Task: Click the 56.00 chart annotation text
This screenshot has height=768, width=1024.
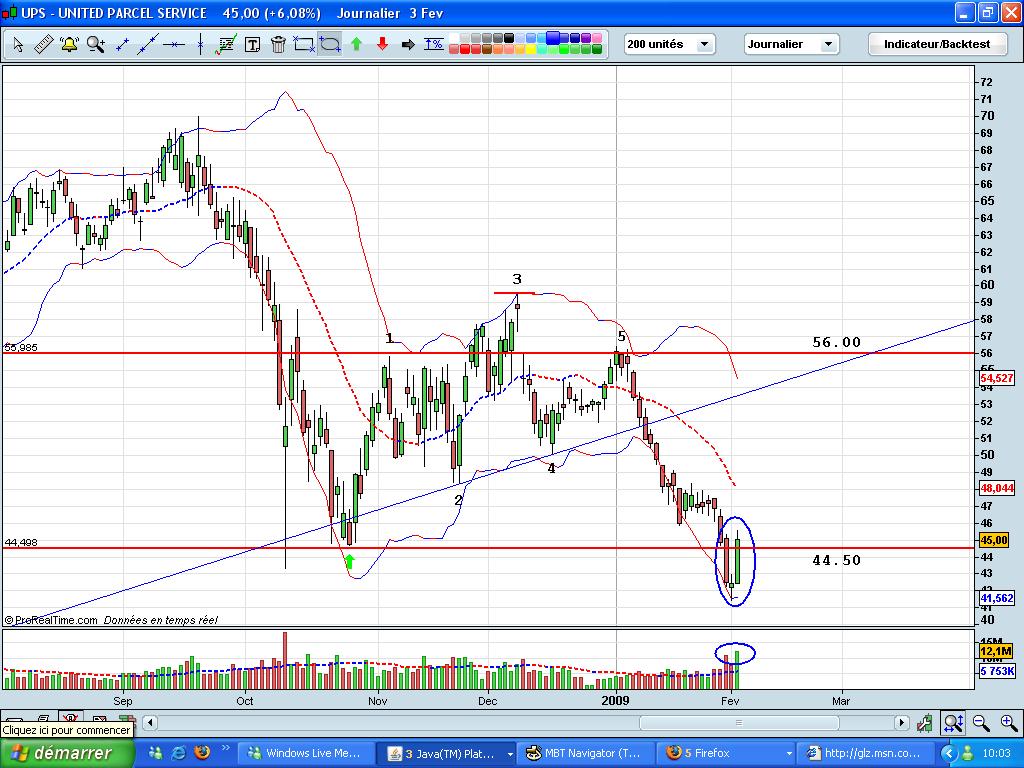Action: [837, 342]
